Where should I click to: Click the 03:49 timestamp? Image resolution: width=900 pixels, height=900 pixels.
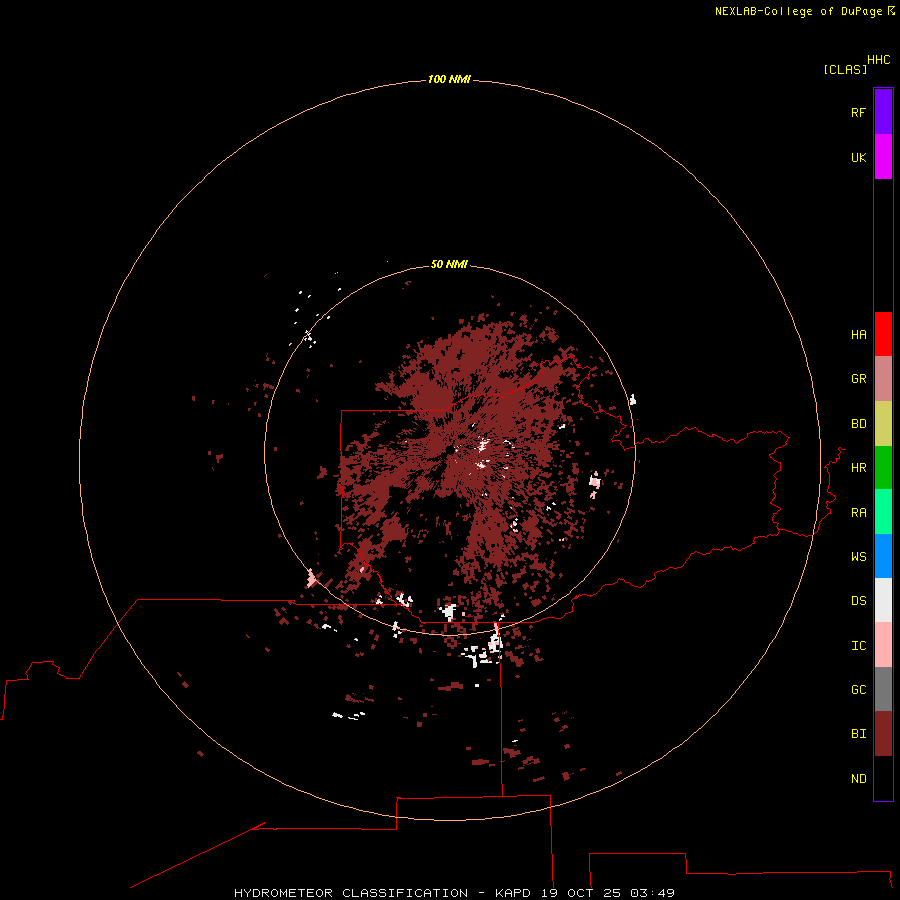pyautogui.click(x=652, y=893)
